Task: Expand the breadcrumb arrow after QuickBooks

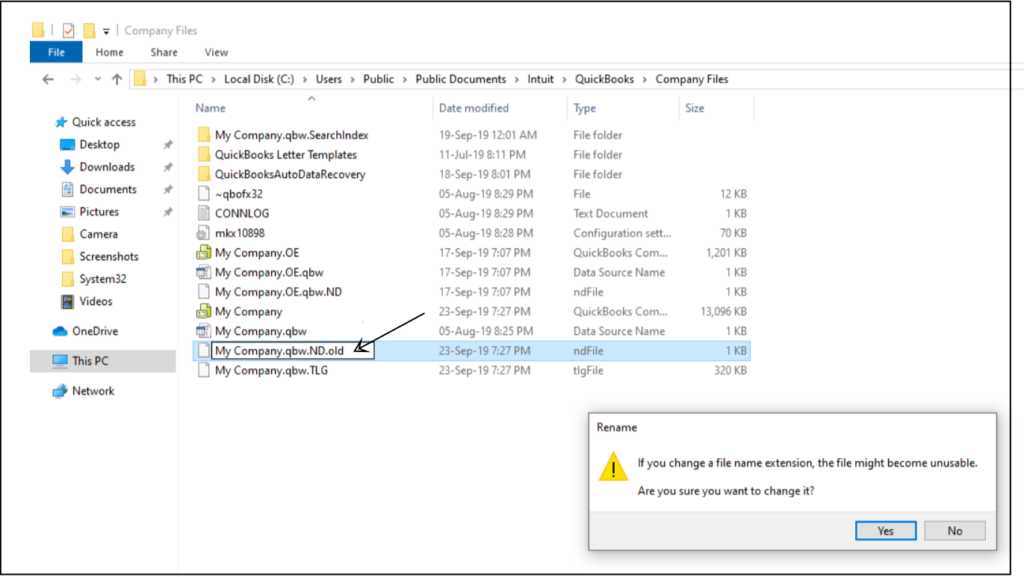Action: [646, 78]
